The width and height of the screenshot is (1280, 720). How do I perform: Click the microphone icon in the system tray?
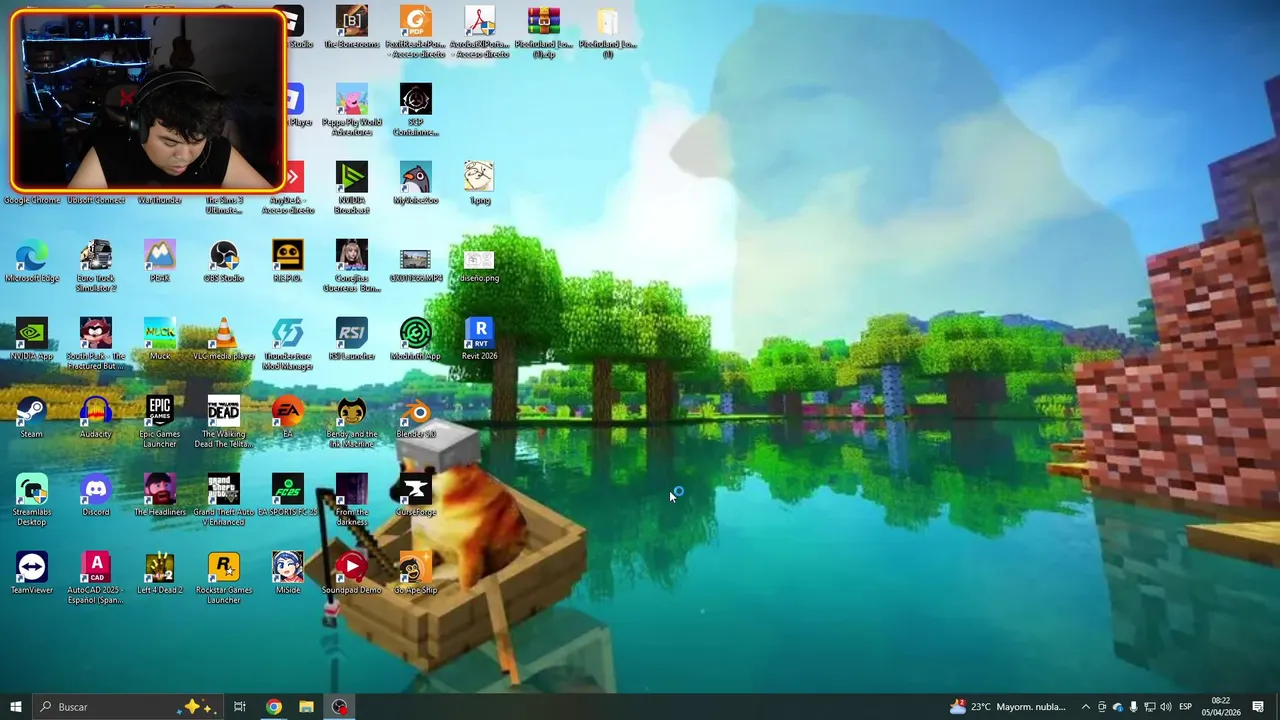(x=1133, y=707)
